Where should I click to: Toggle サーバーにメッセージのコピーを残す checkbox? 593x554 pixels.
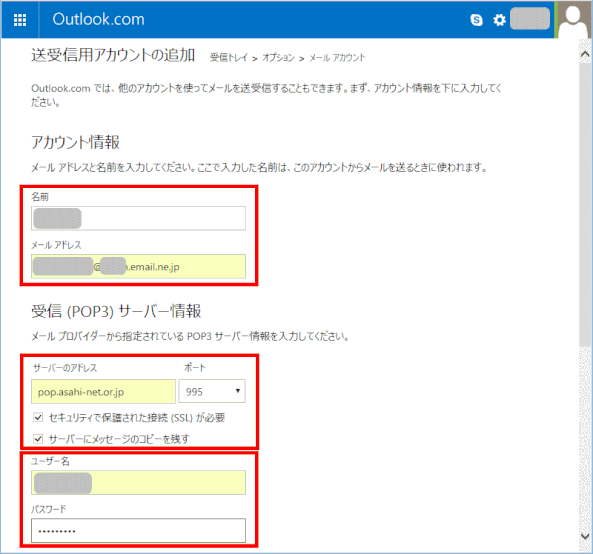pos(38,439)
